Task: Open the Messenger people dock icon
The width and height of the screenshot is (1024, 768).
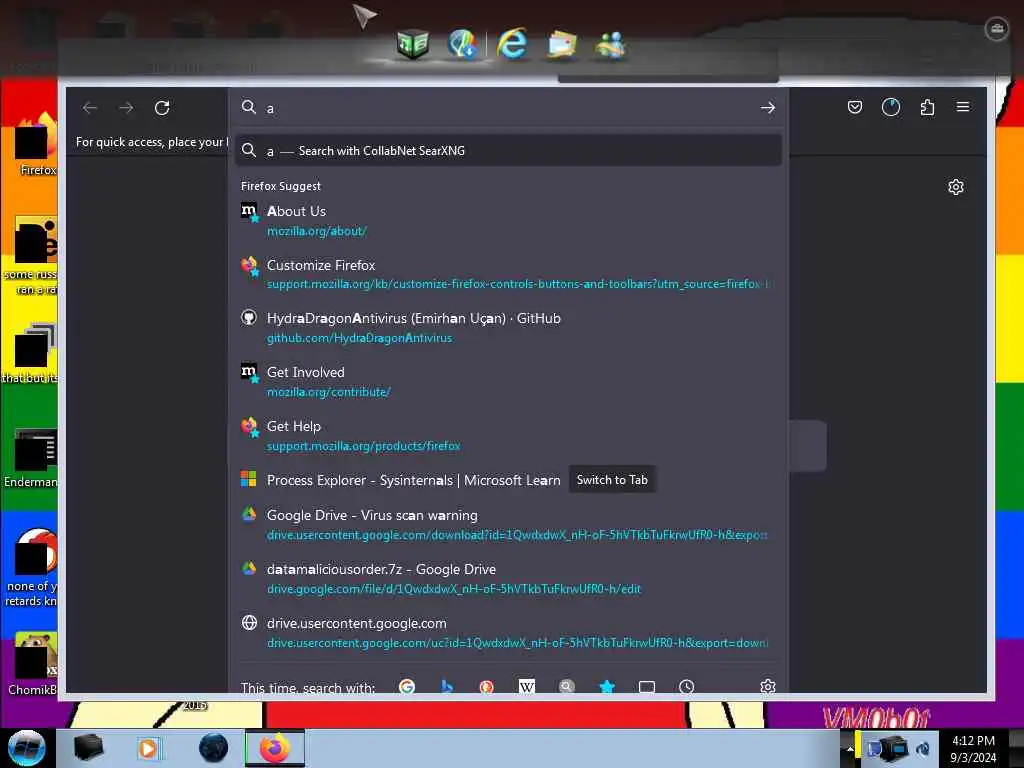Action: 611,44
